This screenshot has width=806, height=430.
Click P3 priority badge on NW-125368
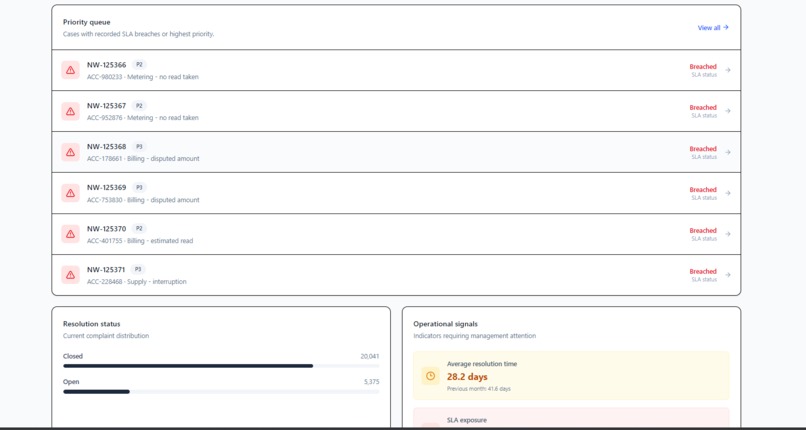(139, 146)
